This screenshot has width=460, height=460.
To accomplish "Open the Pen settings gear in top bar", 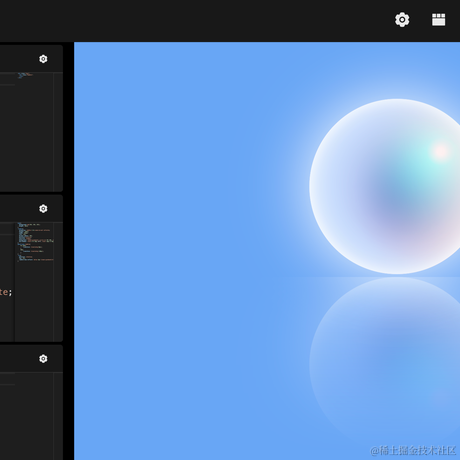I will [402, 20].
